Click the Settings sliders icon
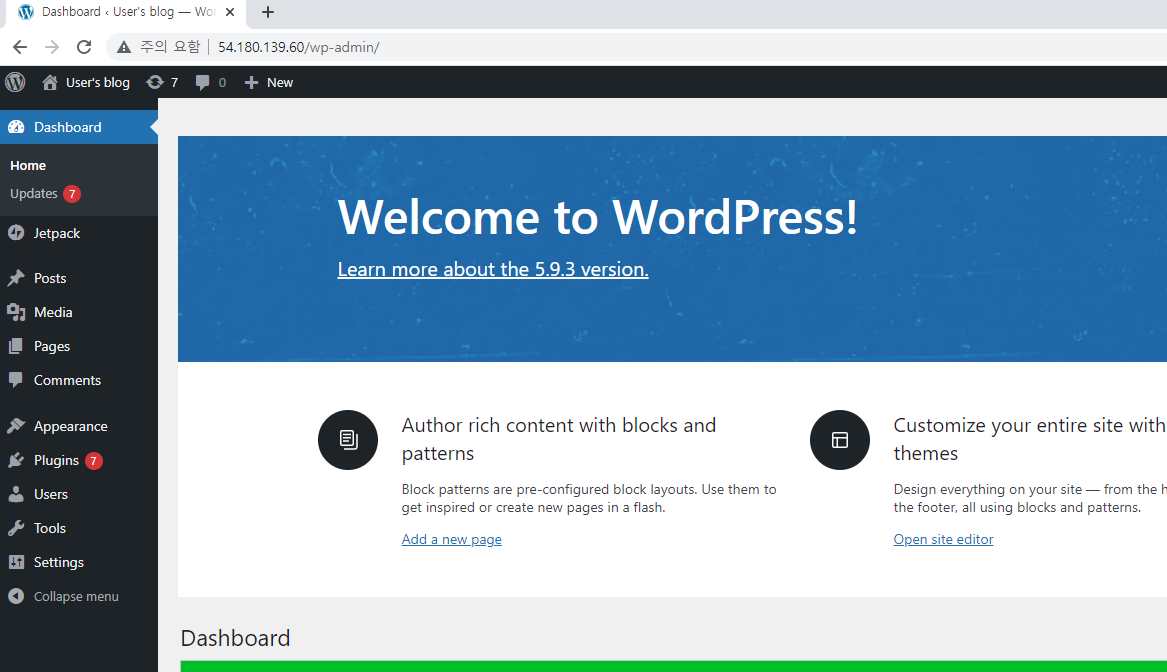The width and height of the screenshot is (1167, 672). 16,562
